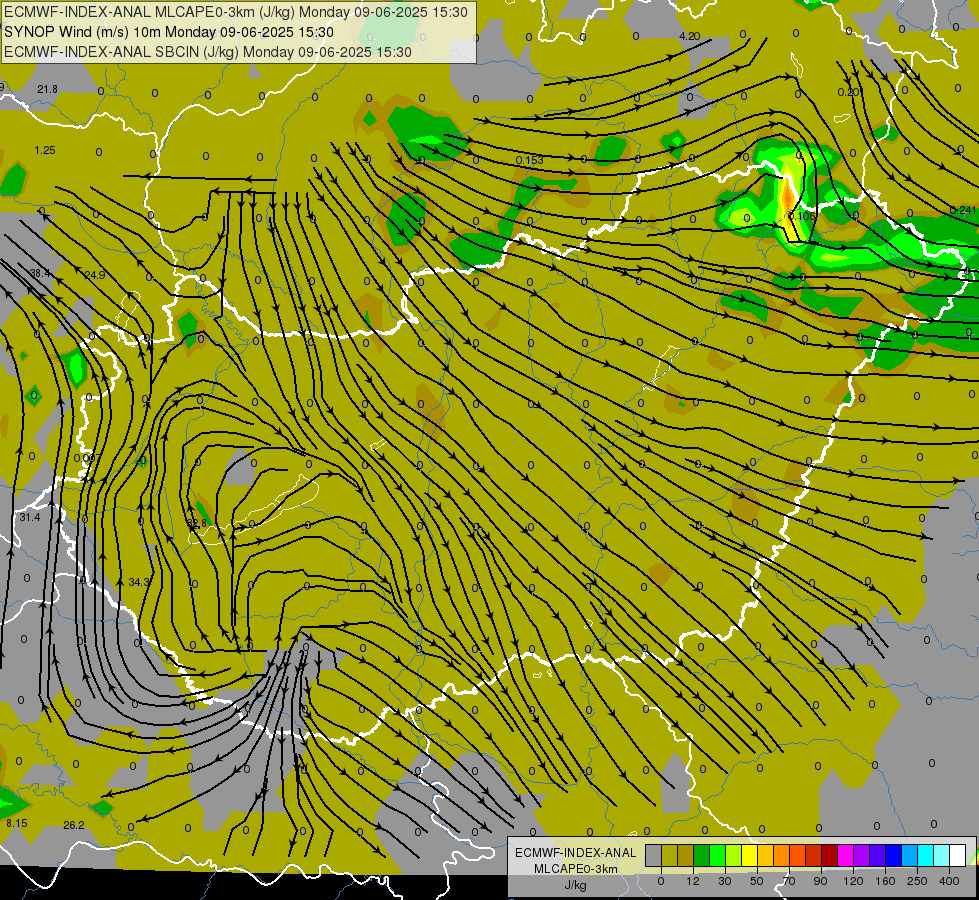
Task: Click the 'MLCAPE0-3km' legend label
Action: coord(575,869)
